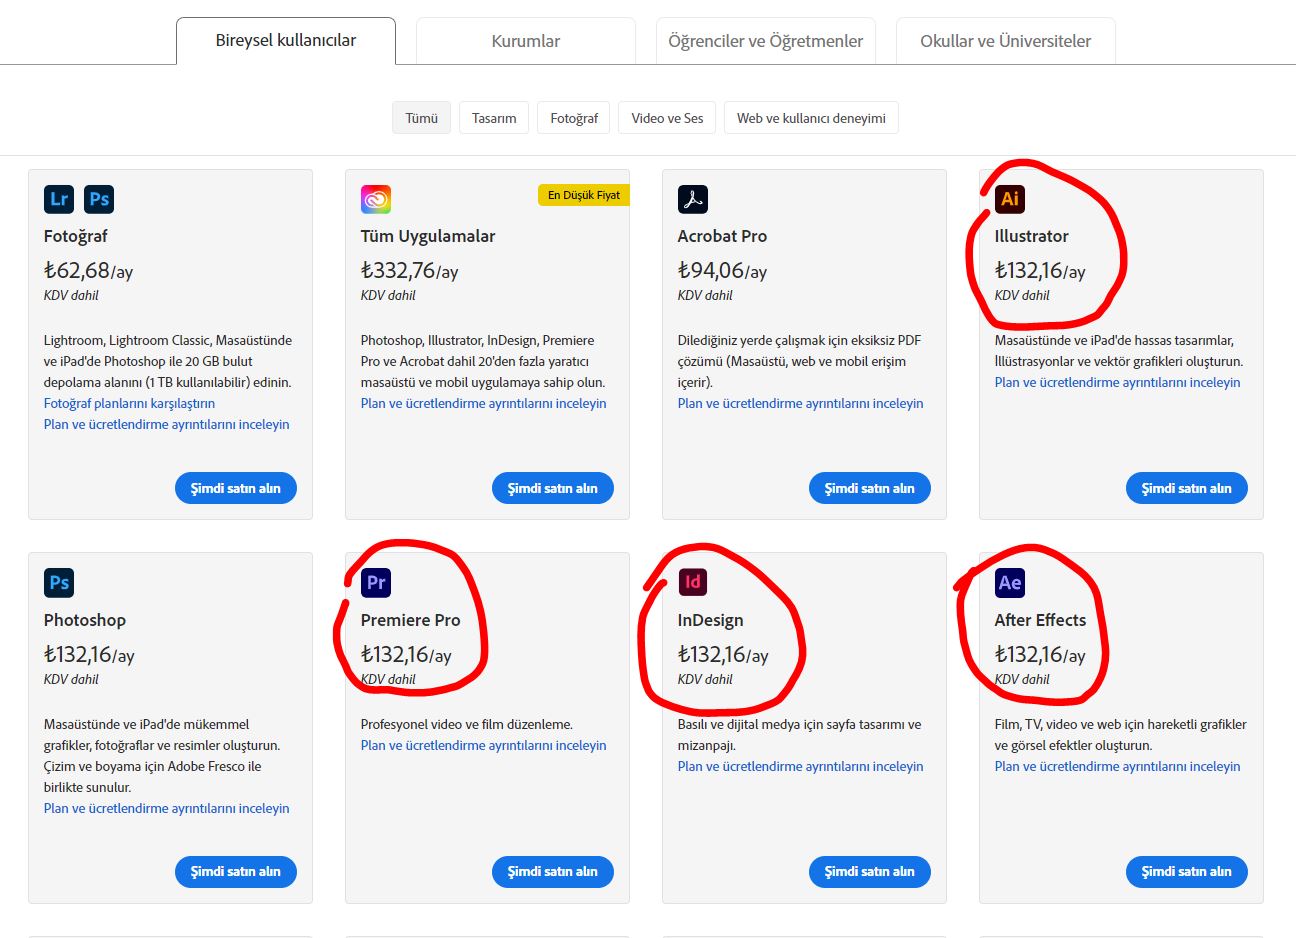Screen dimensions: 1296x938
Task: Click the Lightroom icon in Fotoğraf card
Action: (x=59, y=199)
